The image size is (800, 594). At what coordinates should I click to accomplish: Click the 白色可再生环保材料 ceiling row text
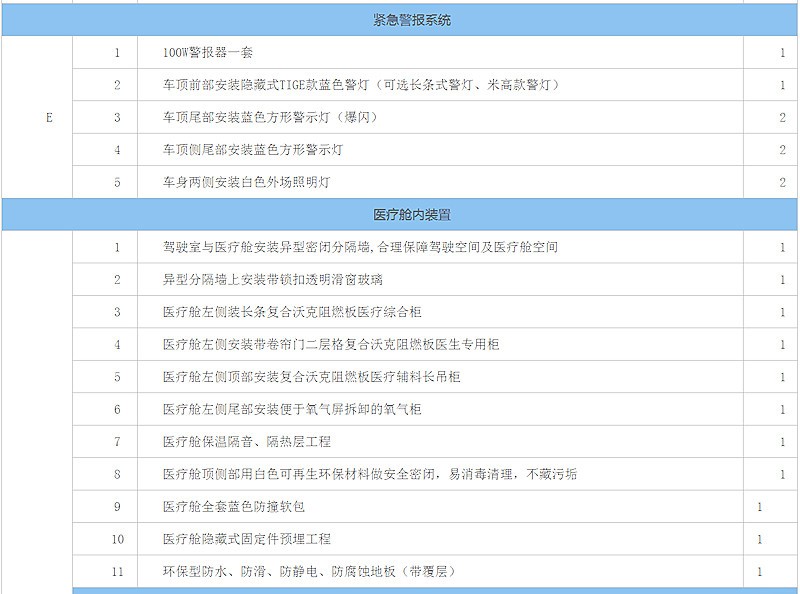coord(369,474)
